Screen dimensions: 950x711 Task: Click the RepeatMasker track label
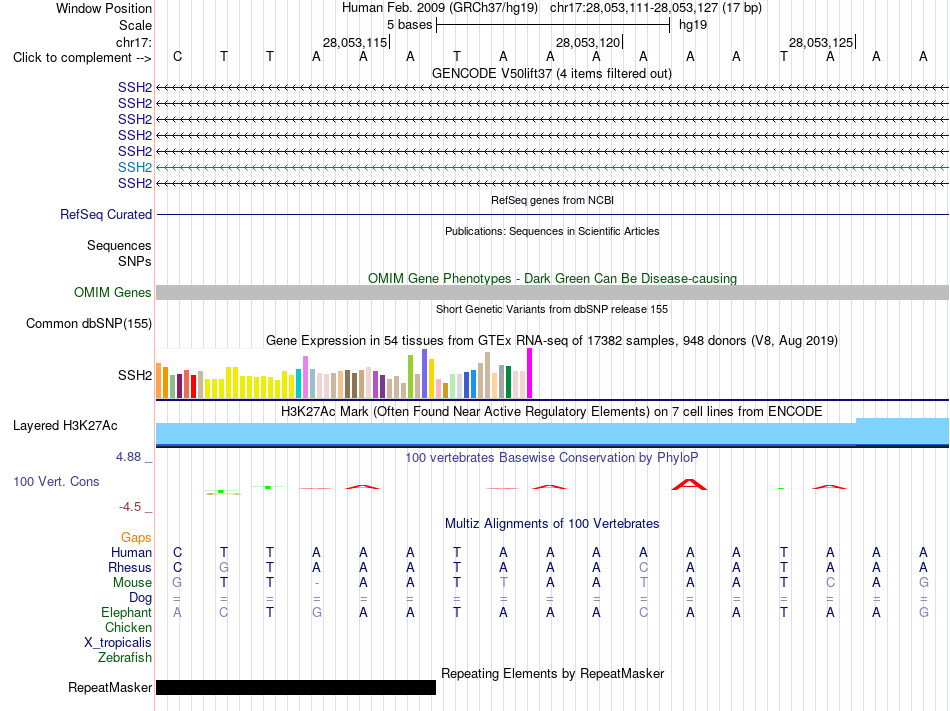(110, 687)
